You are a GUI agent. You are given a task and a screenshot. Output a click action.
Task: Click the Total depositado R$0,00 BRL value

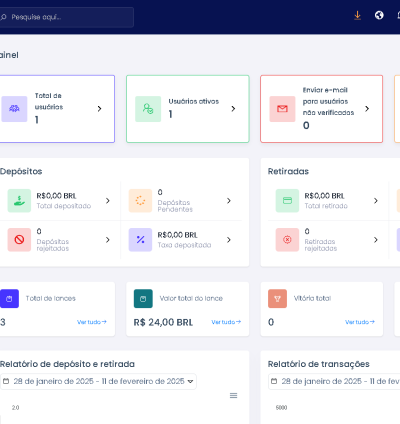point(56,196)
